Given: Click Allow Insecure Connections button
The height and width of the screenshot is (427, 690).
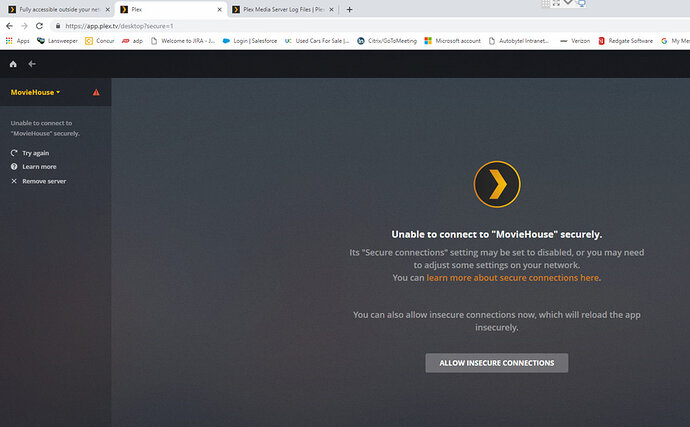Looking at the screenshot, I should [x=497, y=363].
